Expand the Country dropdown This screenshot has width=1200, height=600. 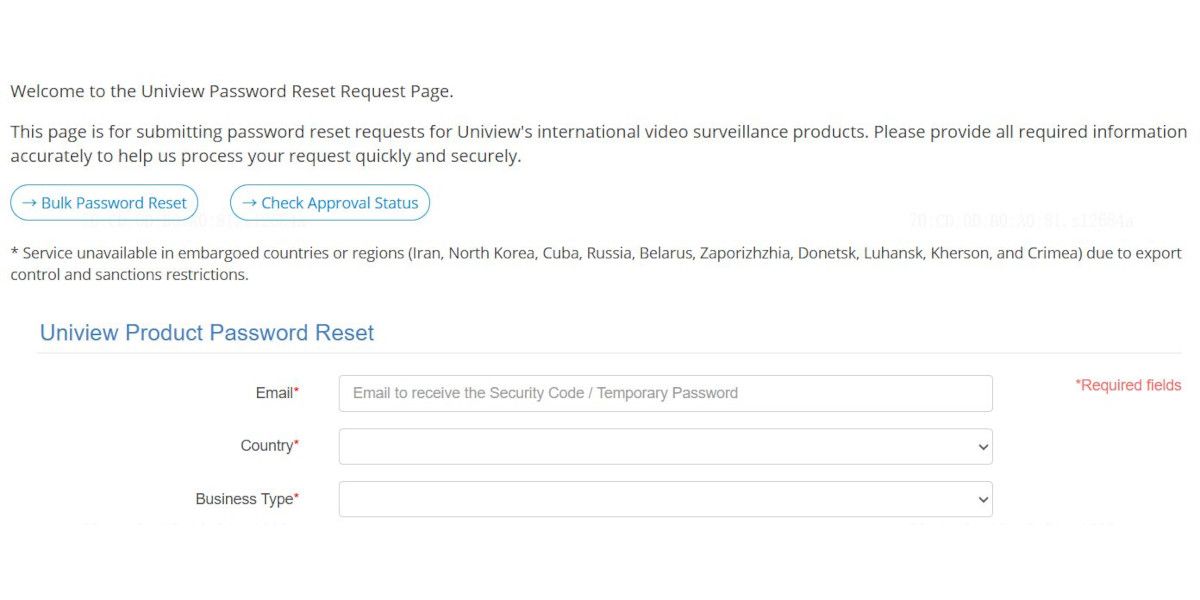[x=666, y=446]
